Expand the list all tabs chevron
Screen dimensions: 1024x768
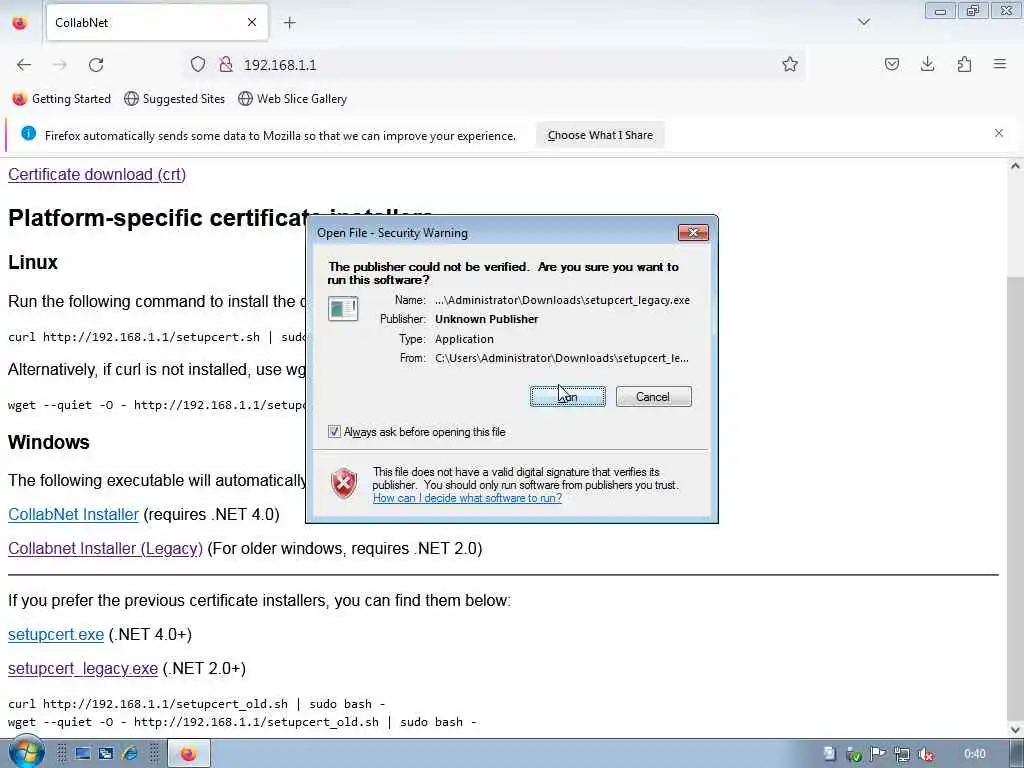863,22
